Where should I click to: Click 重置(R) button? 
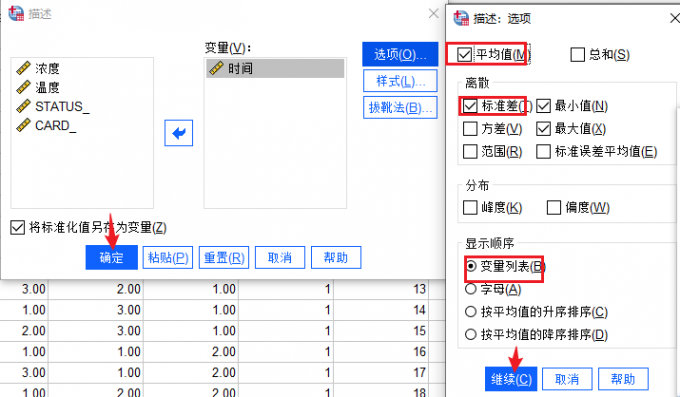pos(224,258)
